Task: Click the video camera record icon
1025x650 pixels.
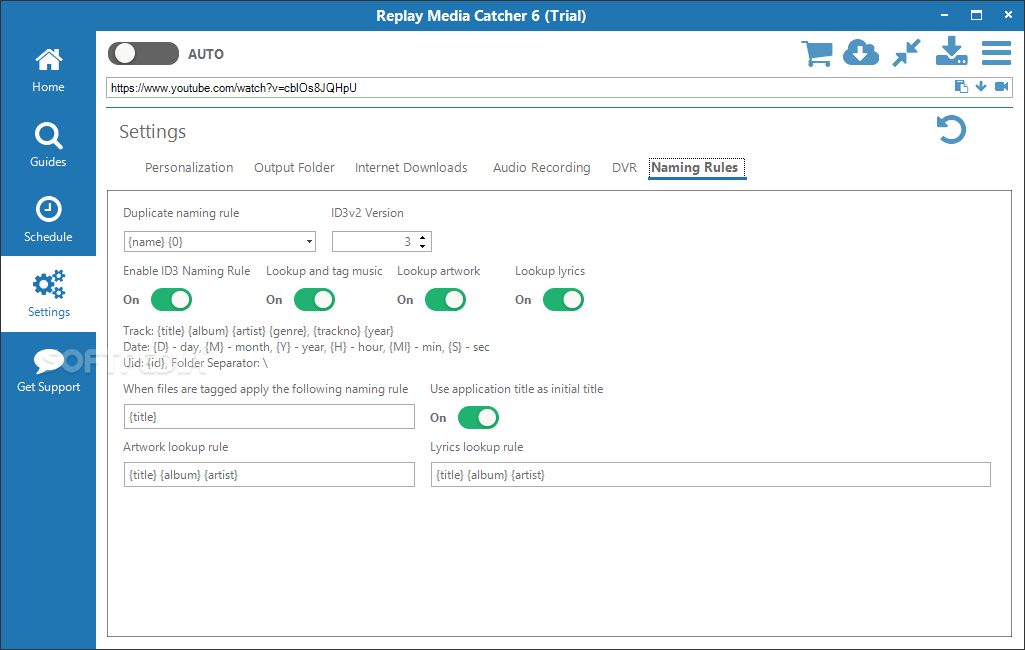Action: 1001,86
